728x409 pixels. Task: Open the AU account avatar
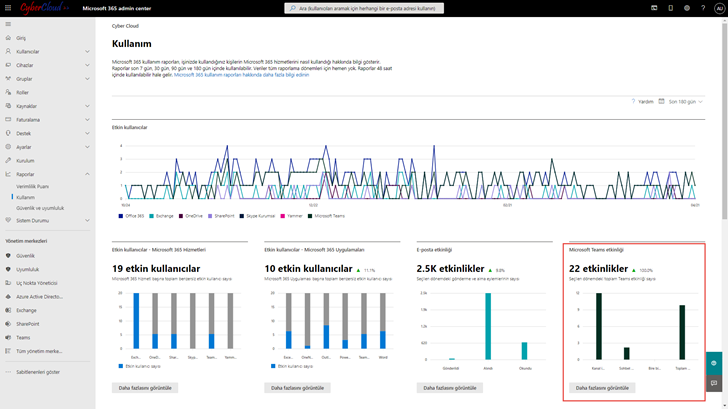[719, 8]
